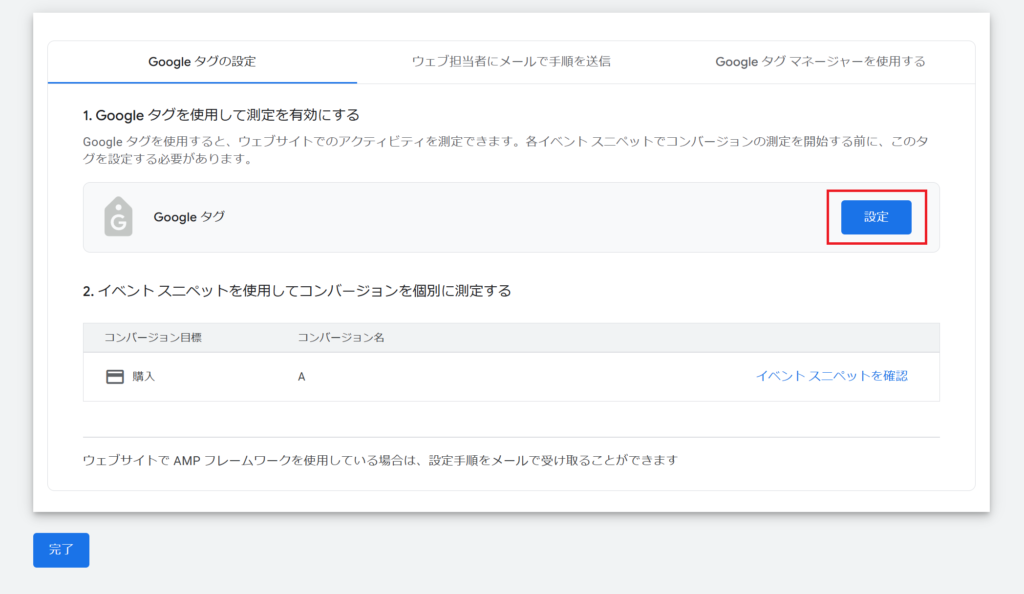Open the イベント スニペットを確認 link
Image resolution: width=1024 pixels, height=594 pixels.
pyautogui.click(x=831, y=376)
